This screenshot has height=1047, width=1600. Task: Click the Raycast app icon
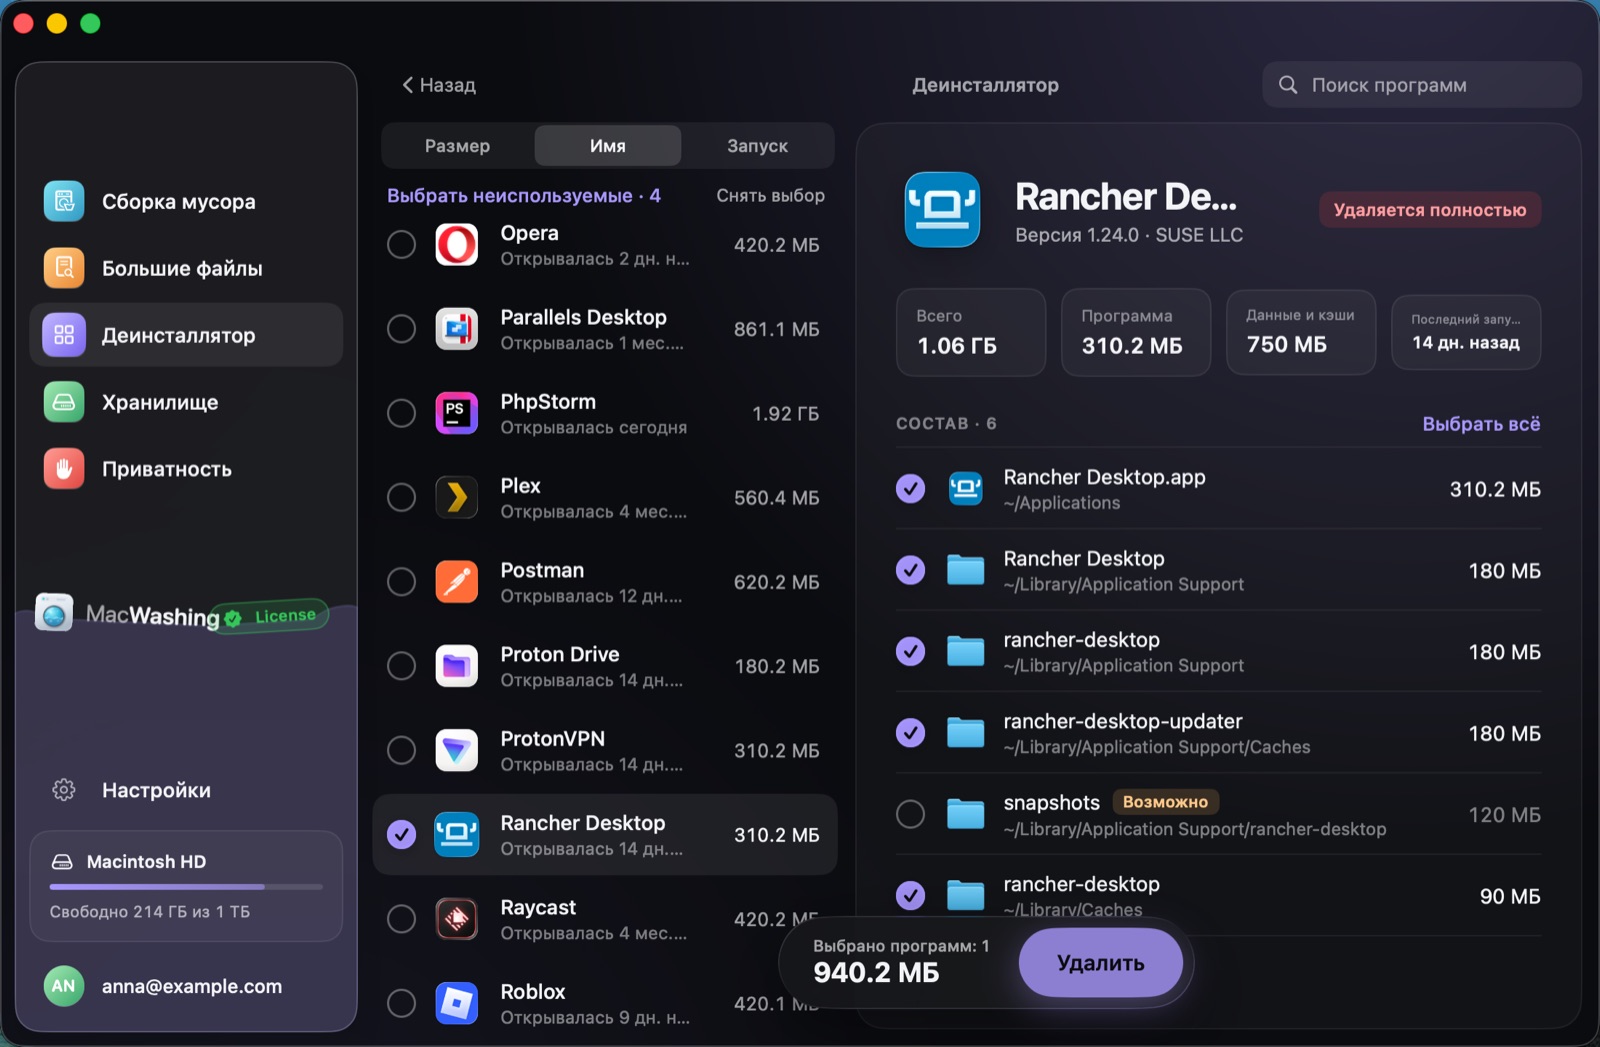point(457,918)
